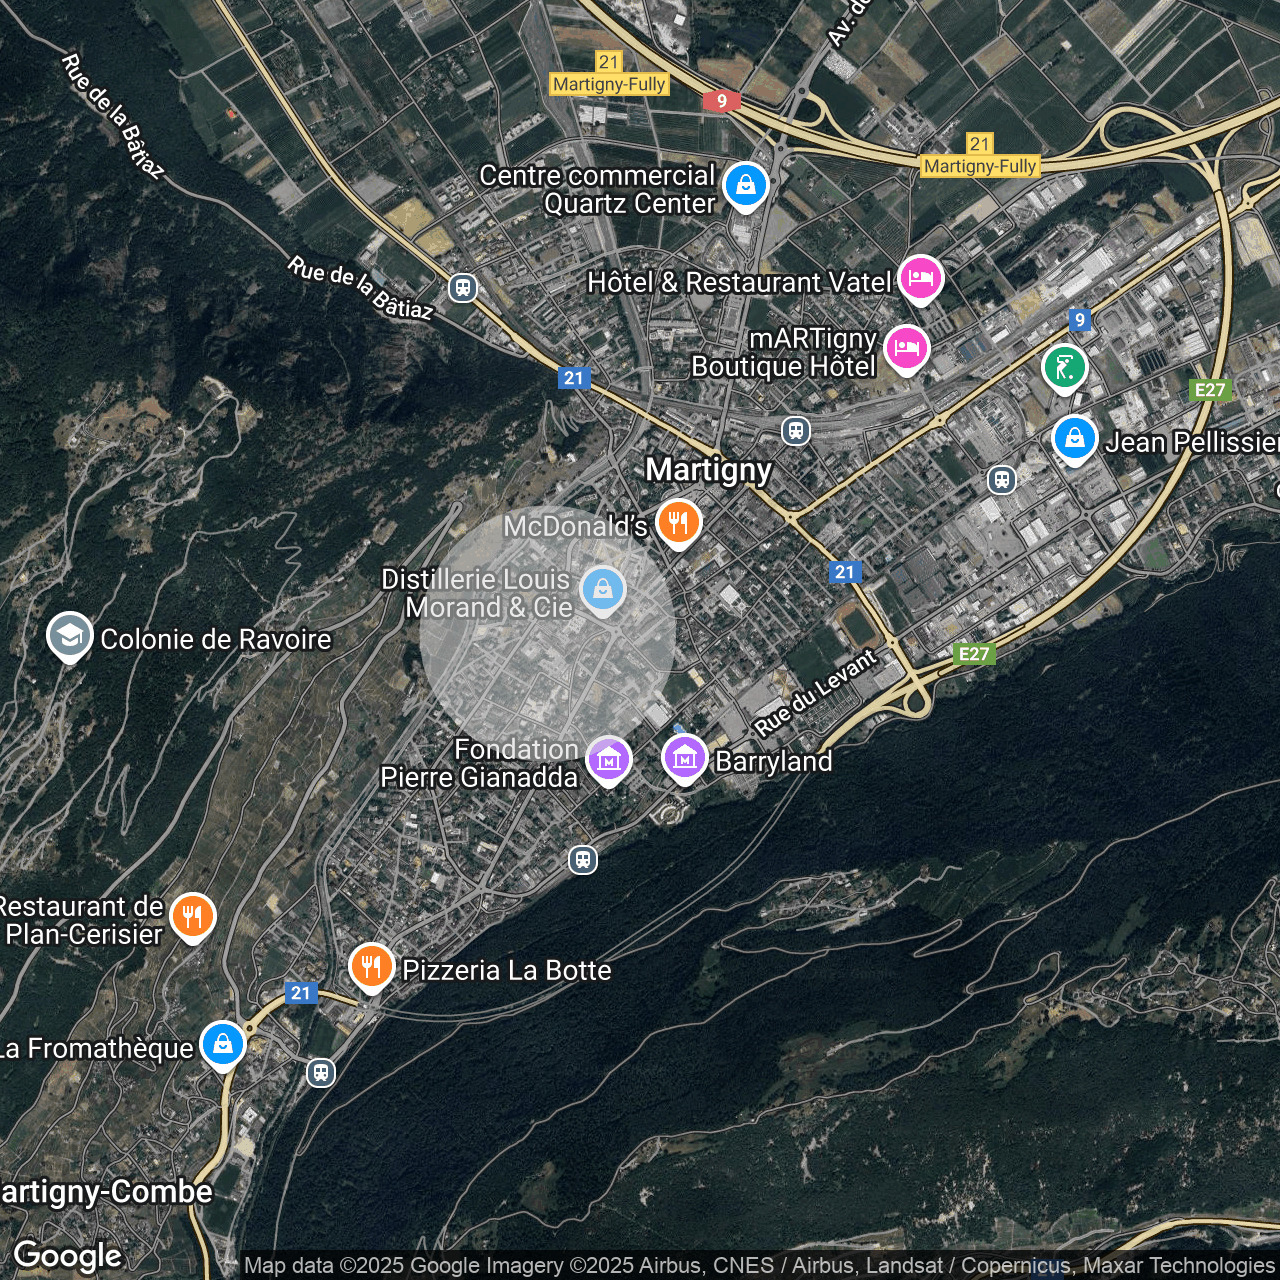Open the Barryland museum pin
This screenshot has width=1280, height=1280.
click(x=684, y=757)
